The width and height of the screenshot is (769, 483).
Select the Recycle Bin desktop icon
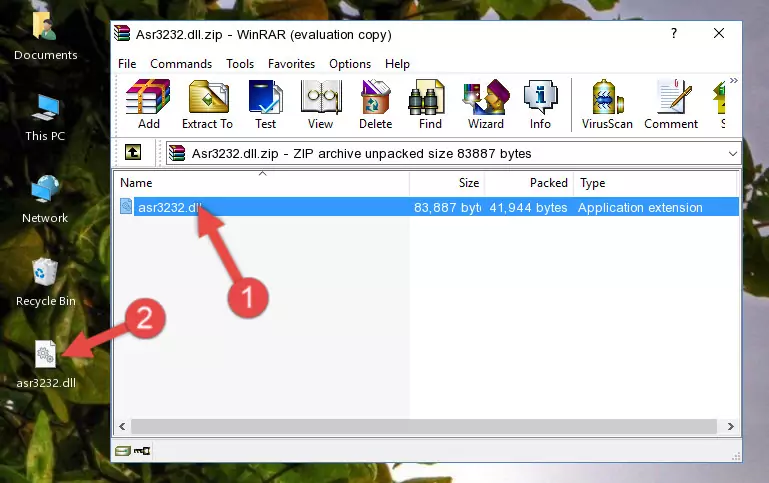coord(46,282)
